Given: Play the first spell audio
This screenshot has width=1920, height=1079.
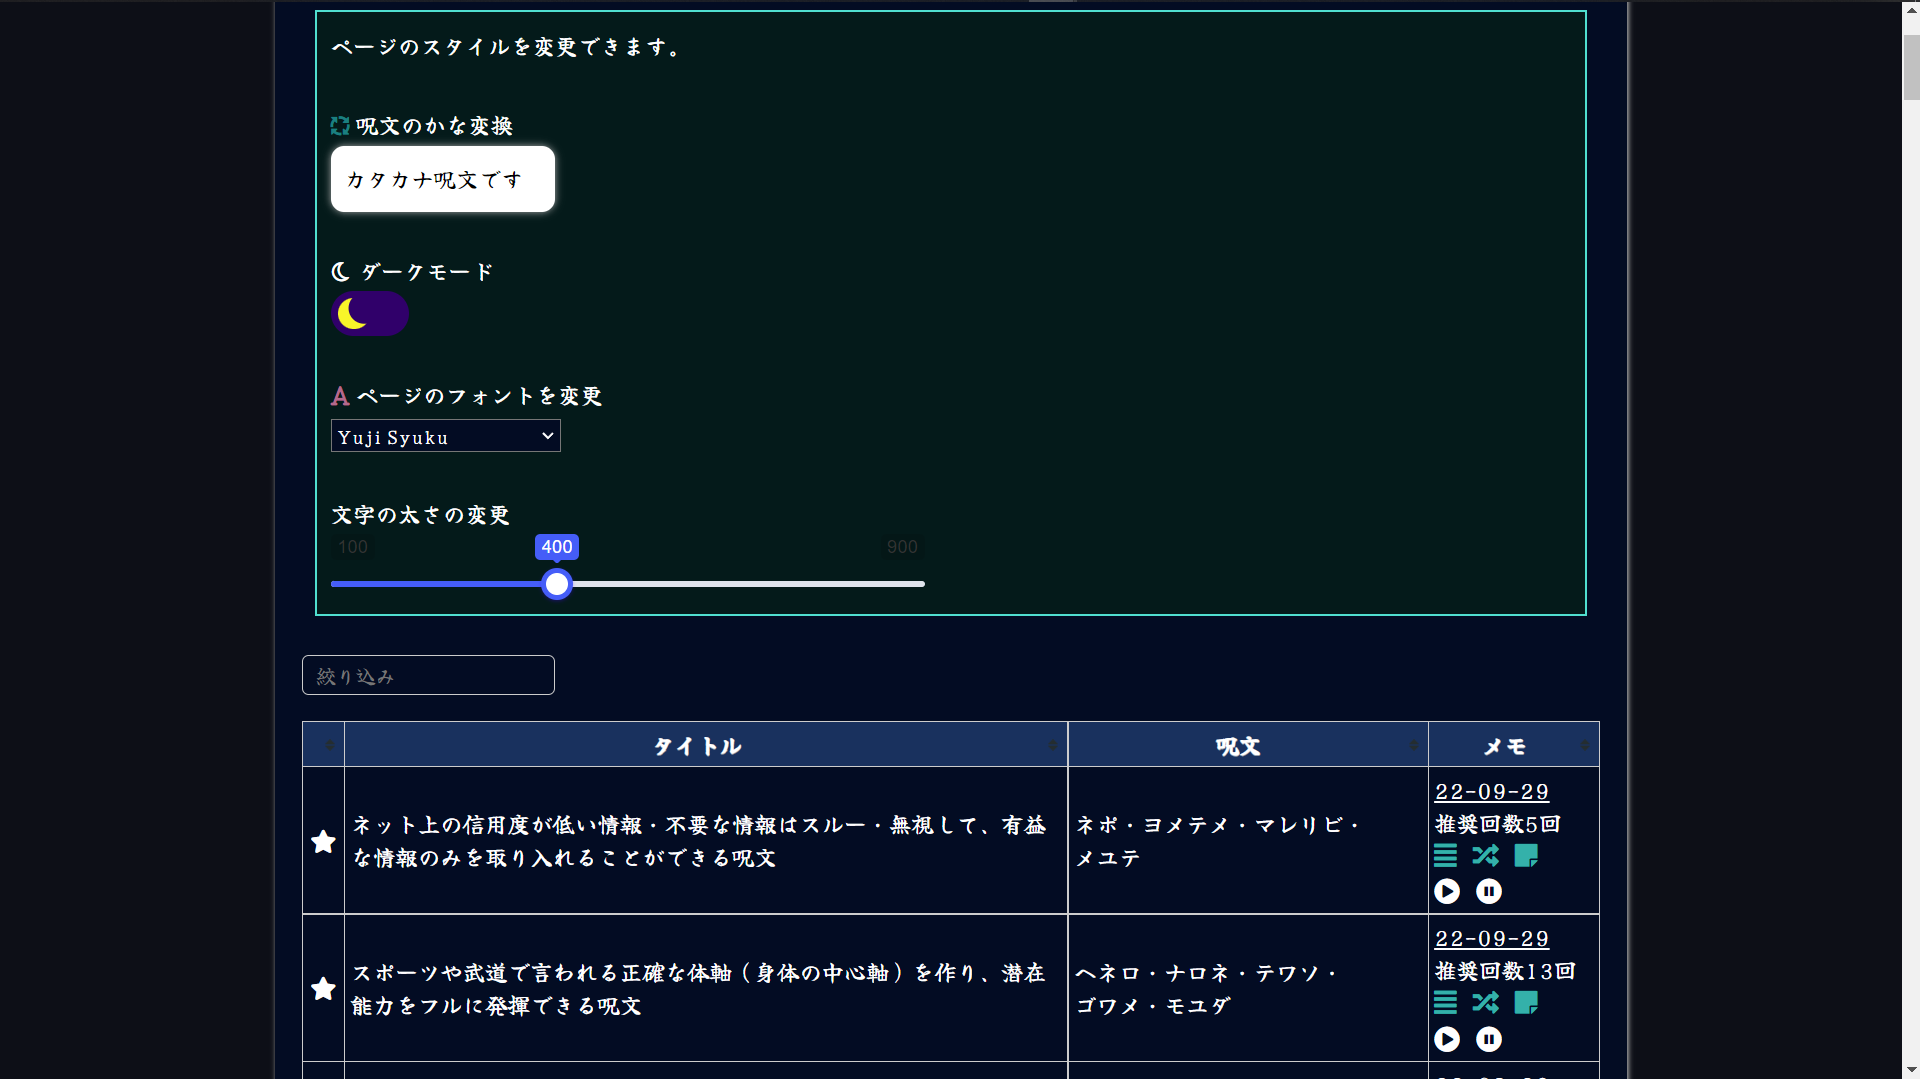Looking at the screenshot, I should [1447, 891].
